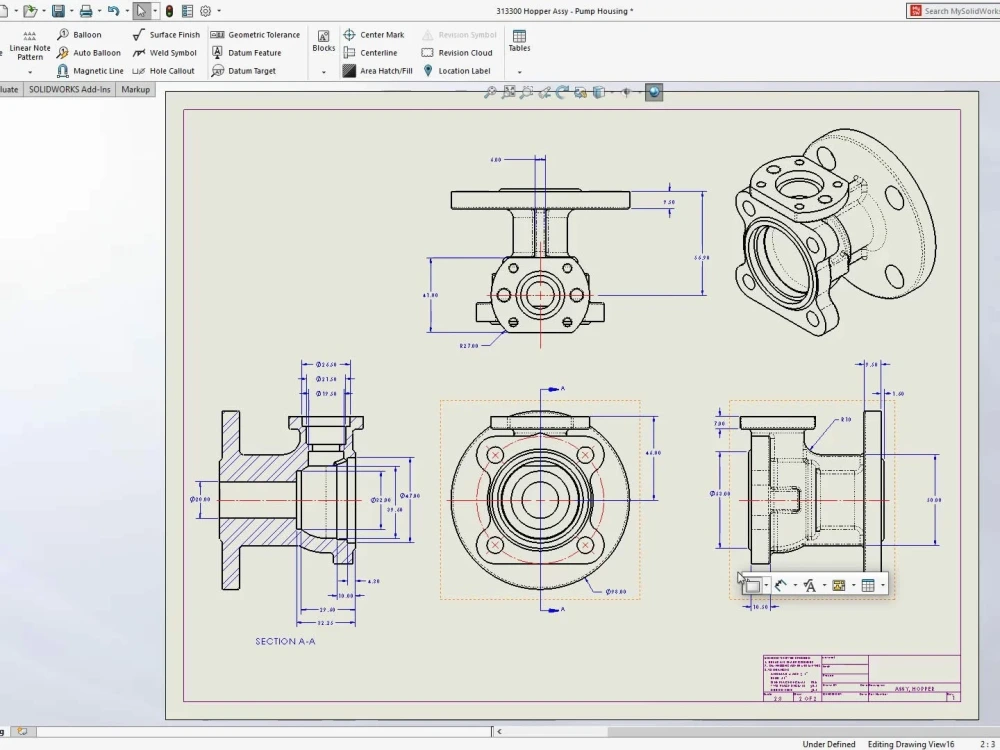Choose the Hole Callout tool
The image size is (1000, 750).
coord(163,71)
